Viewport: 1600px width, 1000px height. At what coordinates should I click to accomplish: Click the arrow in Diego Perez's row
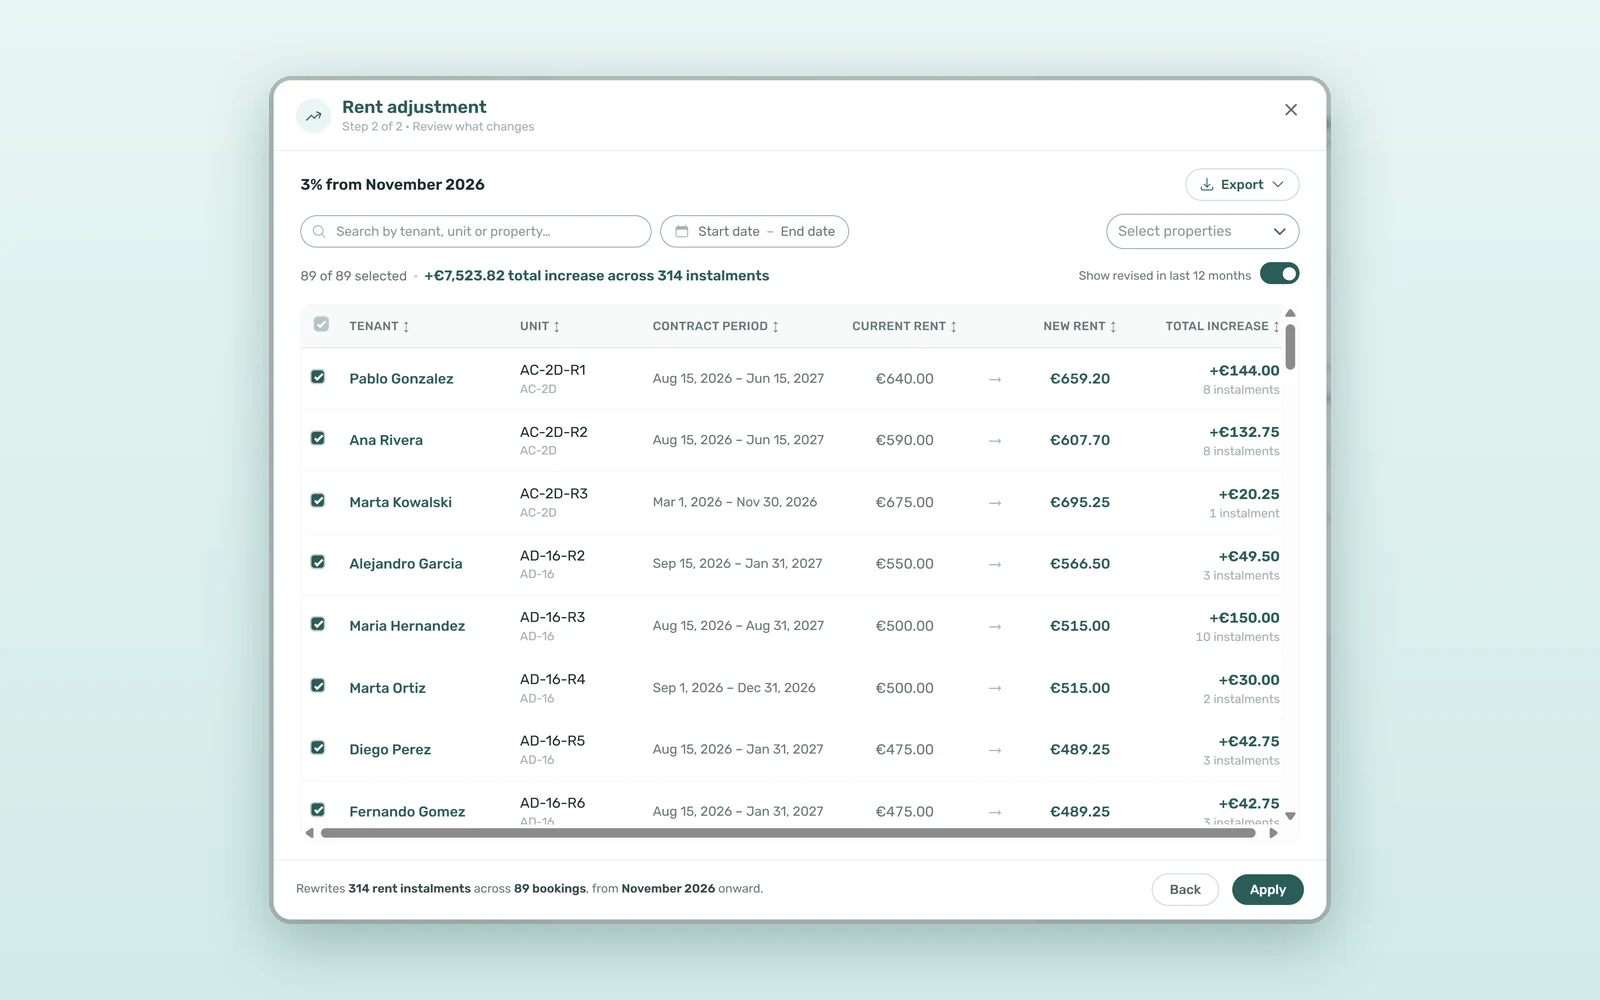[995, 750]
